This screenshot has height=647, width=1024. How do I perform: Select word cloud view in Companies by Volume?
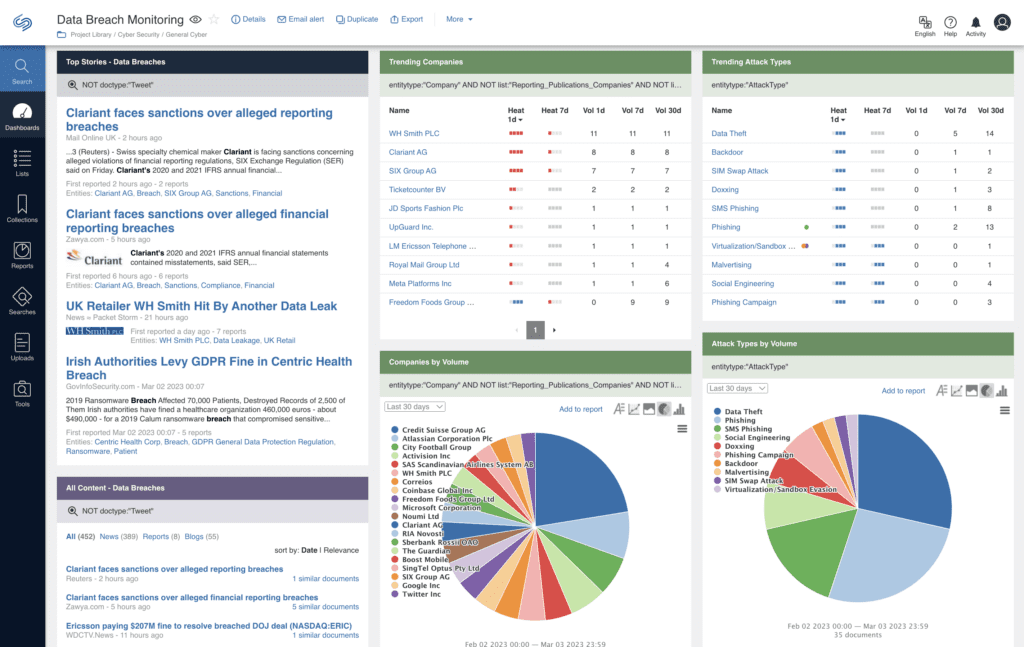pos(618,409)
